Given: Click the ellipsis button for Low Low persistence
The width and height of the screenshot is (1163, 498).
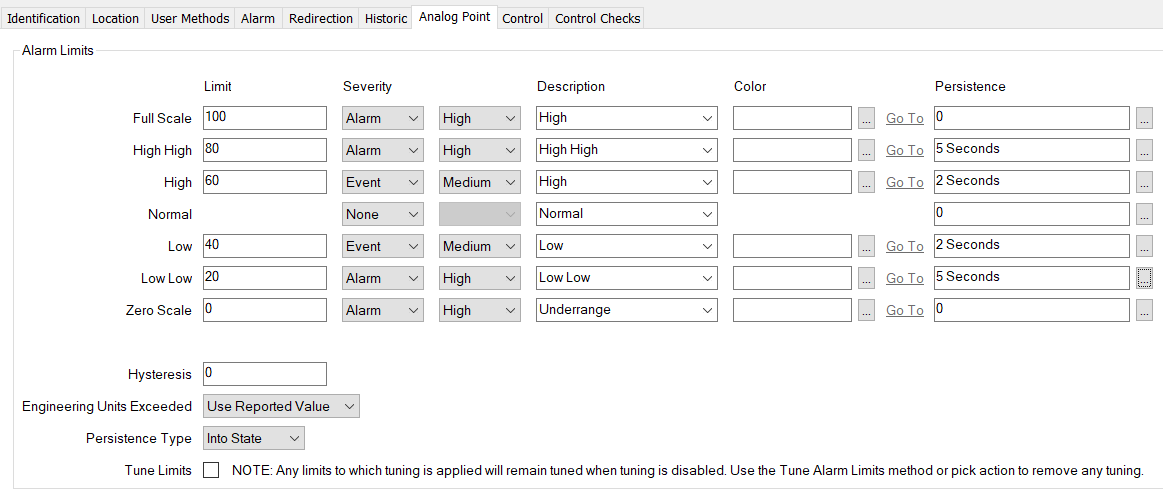Looking at the screenshot, I should click(1144, 279).
